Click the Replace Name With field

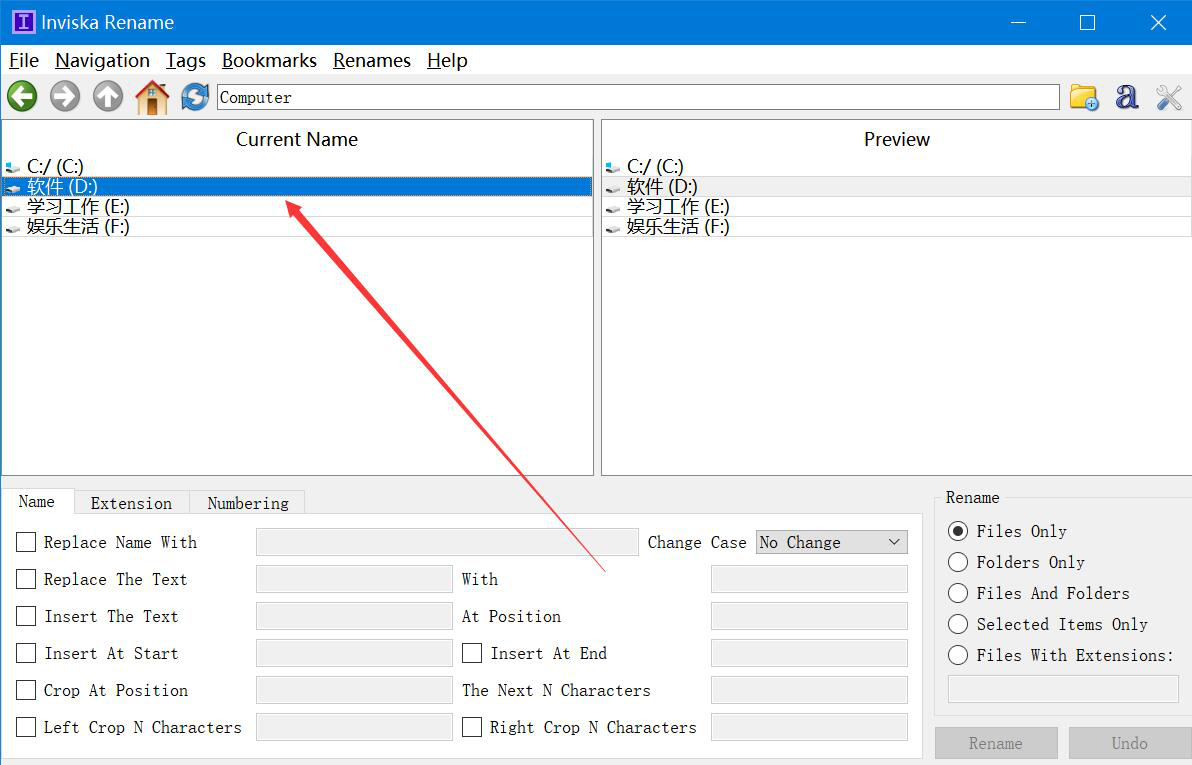(447, 542)
